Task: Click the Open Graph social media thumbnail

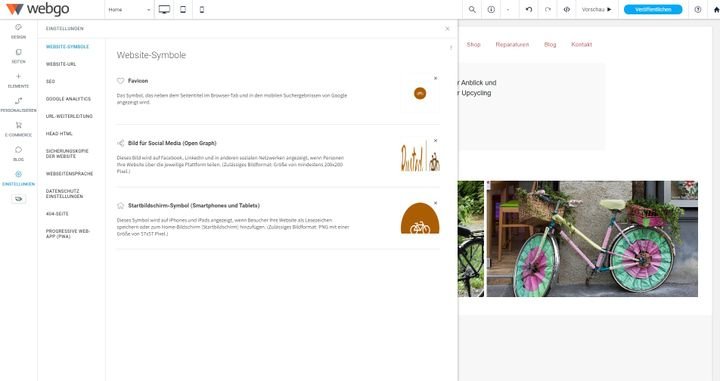Action: pyautogui.click(x=420, y=156)
